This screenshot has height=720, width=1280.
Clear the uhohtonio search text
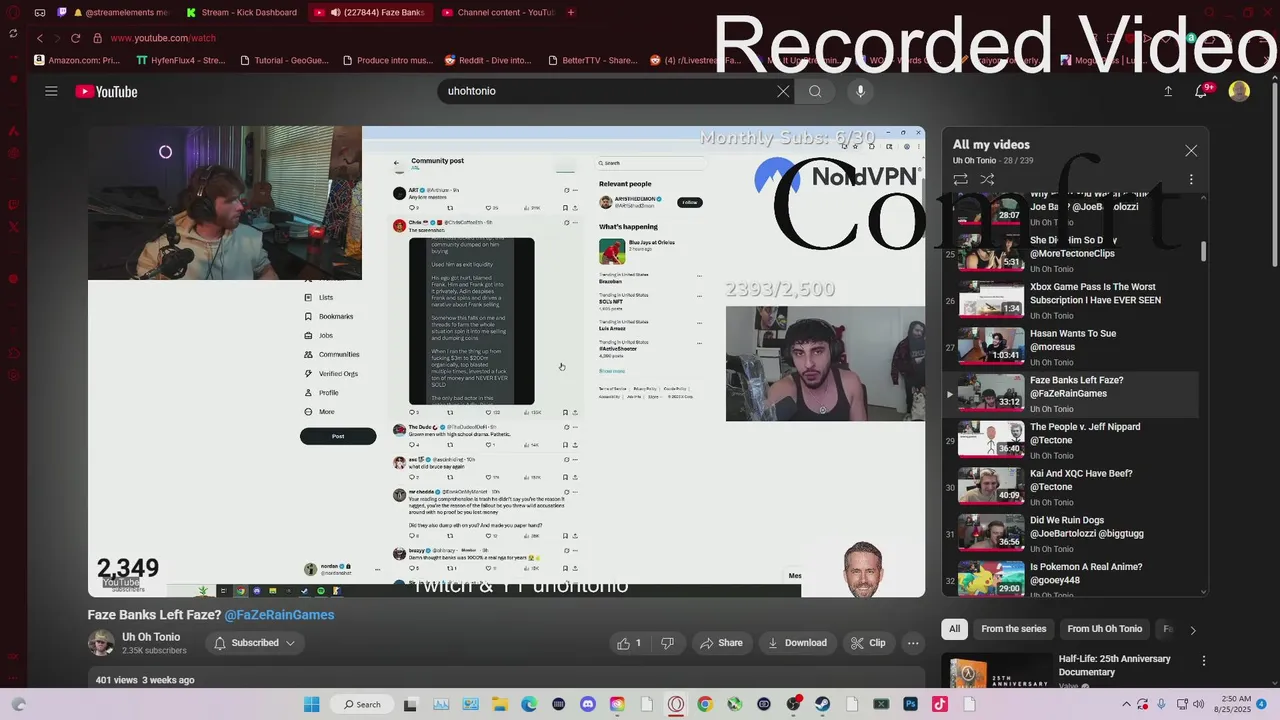click(783, 91)
